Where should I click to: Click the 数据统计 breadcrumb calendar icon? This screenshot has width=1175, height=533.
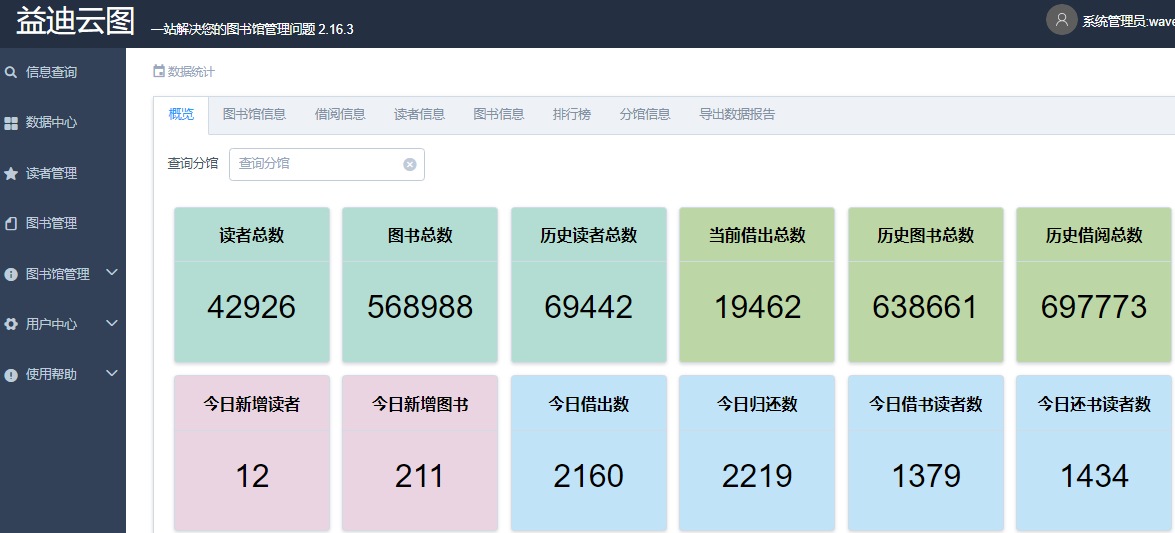tap(159, 71)
